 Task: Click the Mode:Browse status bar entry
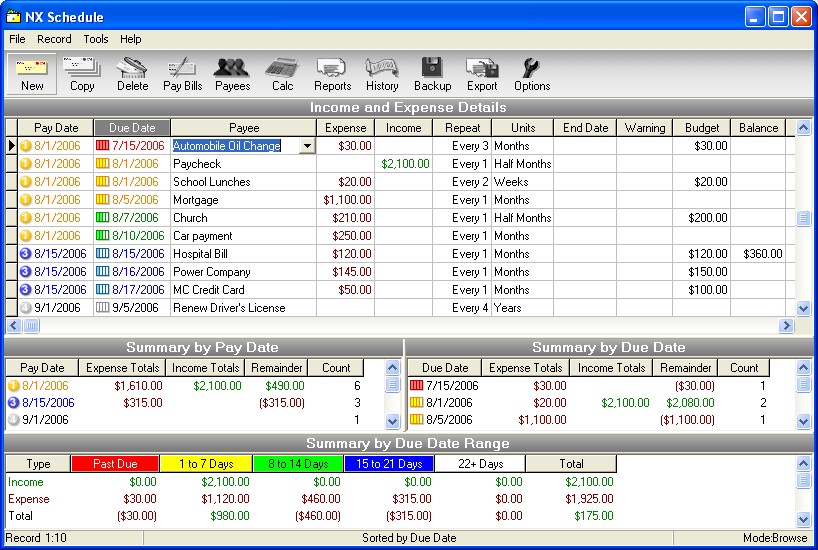(x=775, y=538)
